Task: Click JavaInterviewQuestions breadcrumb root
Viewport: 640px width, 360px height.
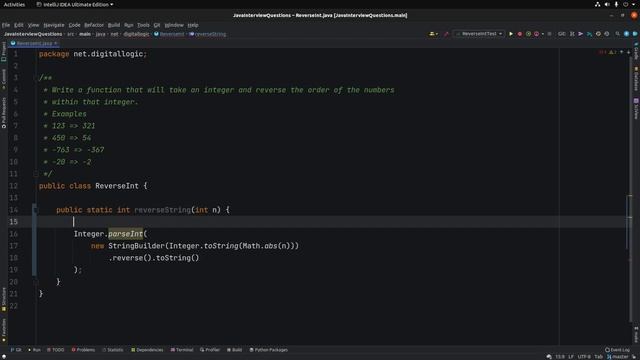Action: pos(33,34)
